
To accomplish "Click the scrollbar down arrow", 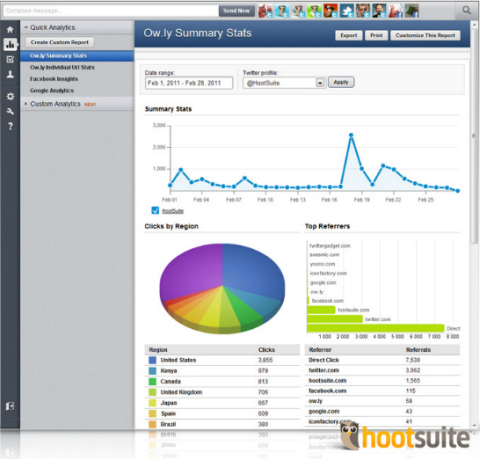I will point(474,426).
